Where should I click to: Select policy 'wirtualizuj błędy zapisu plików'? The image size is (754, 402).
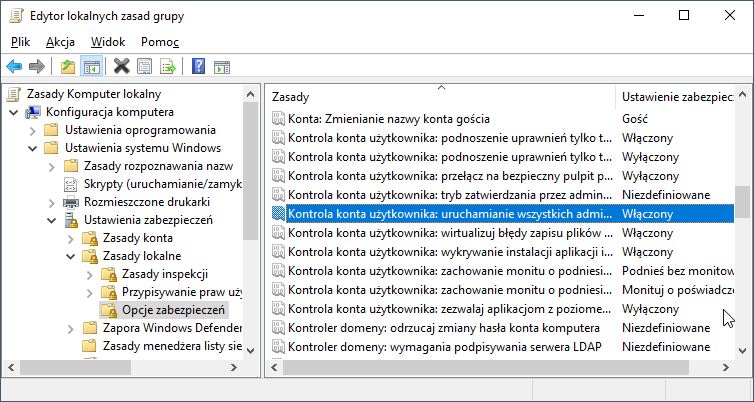451,233
